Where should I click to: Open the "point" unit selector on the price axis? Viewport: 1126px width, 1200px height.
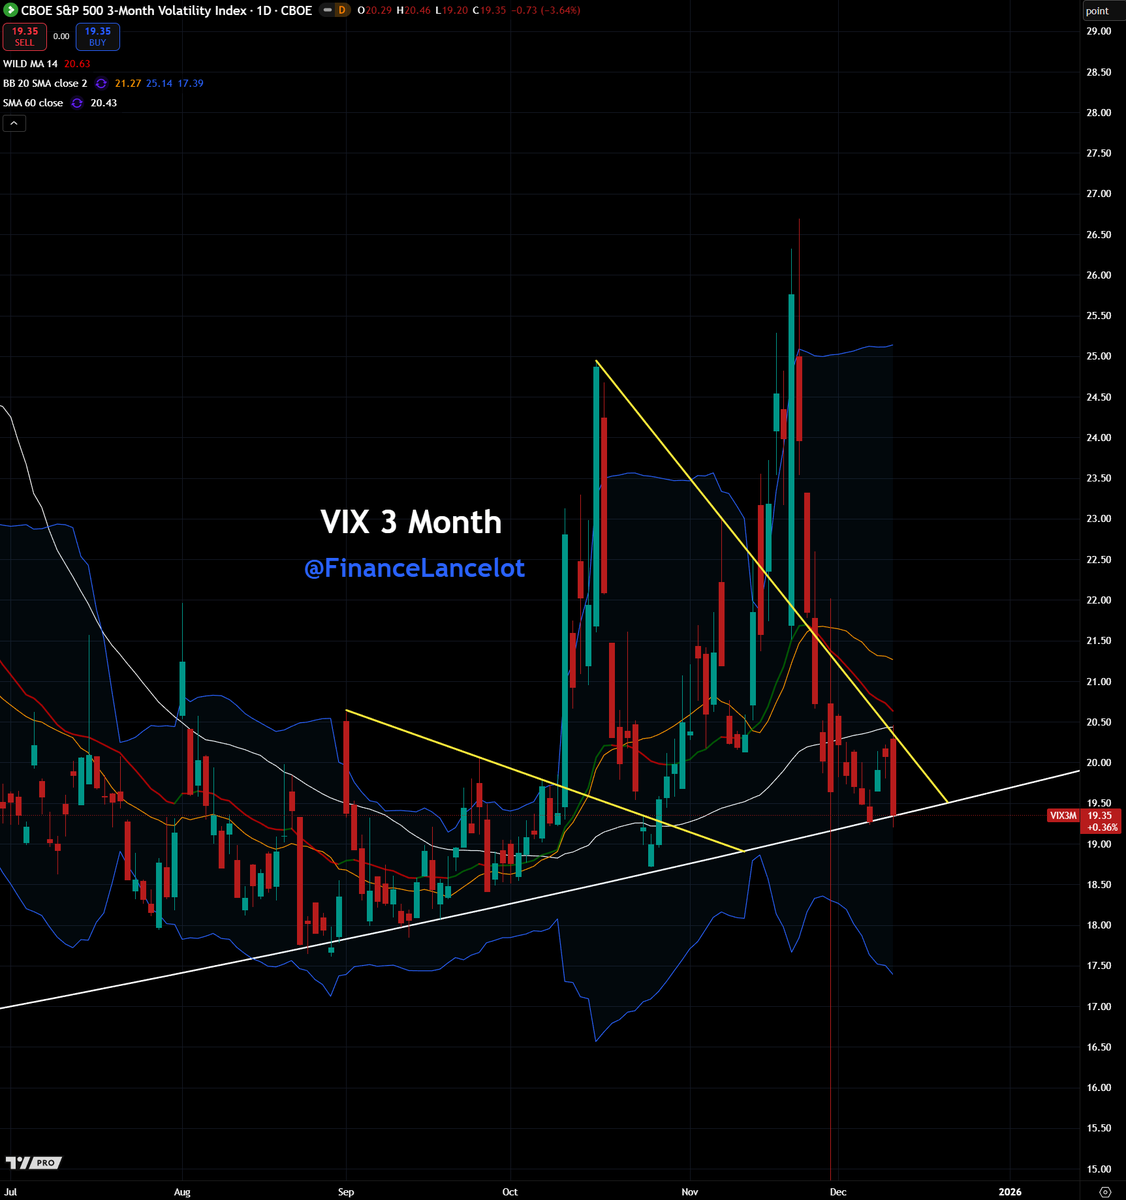point(1098,10)
